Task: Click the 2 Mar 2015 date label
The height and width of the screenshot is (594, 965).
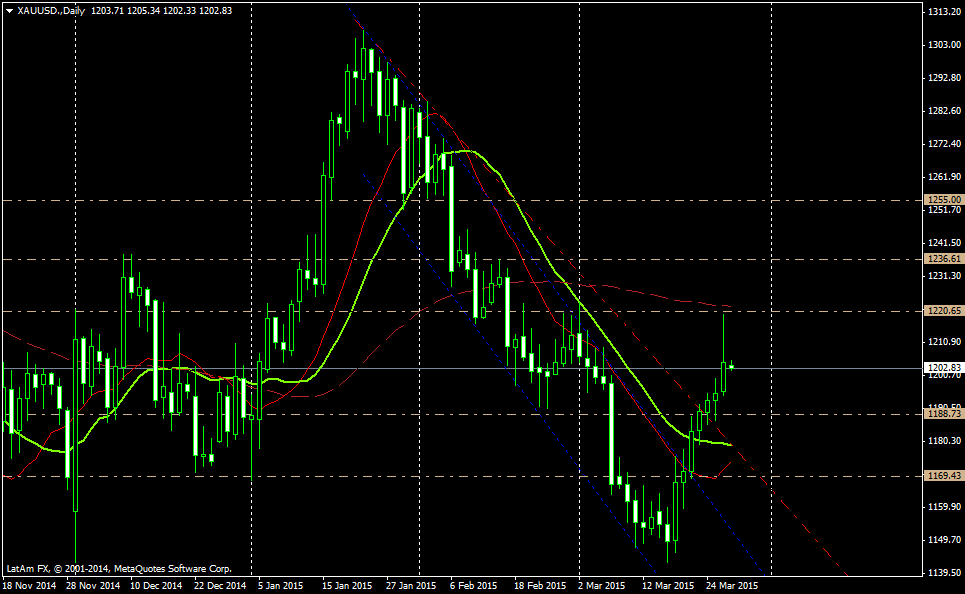Action: [601, 586]
